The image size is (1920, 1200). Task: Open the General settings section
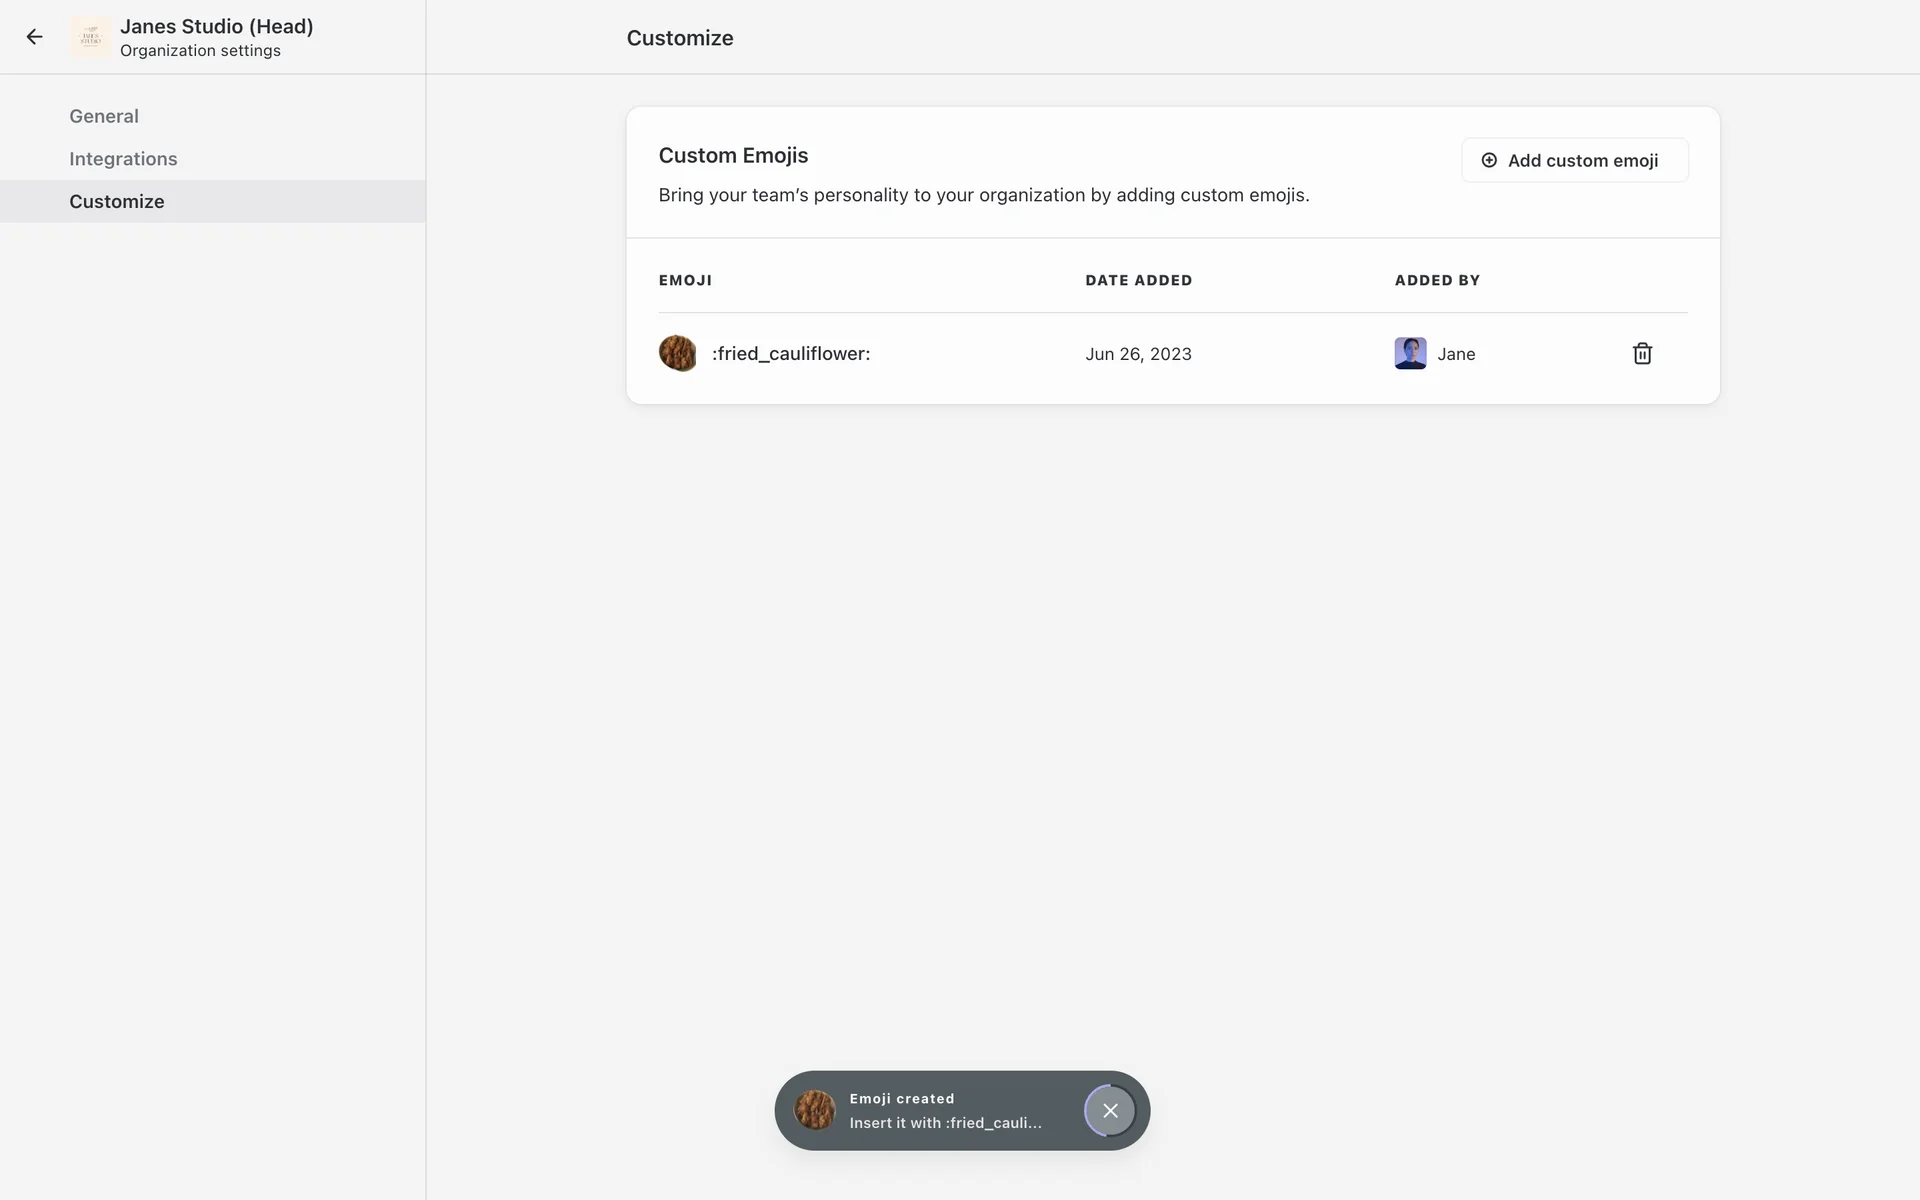104,116
